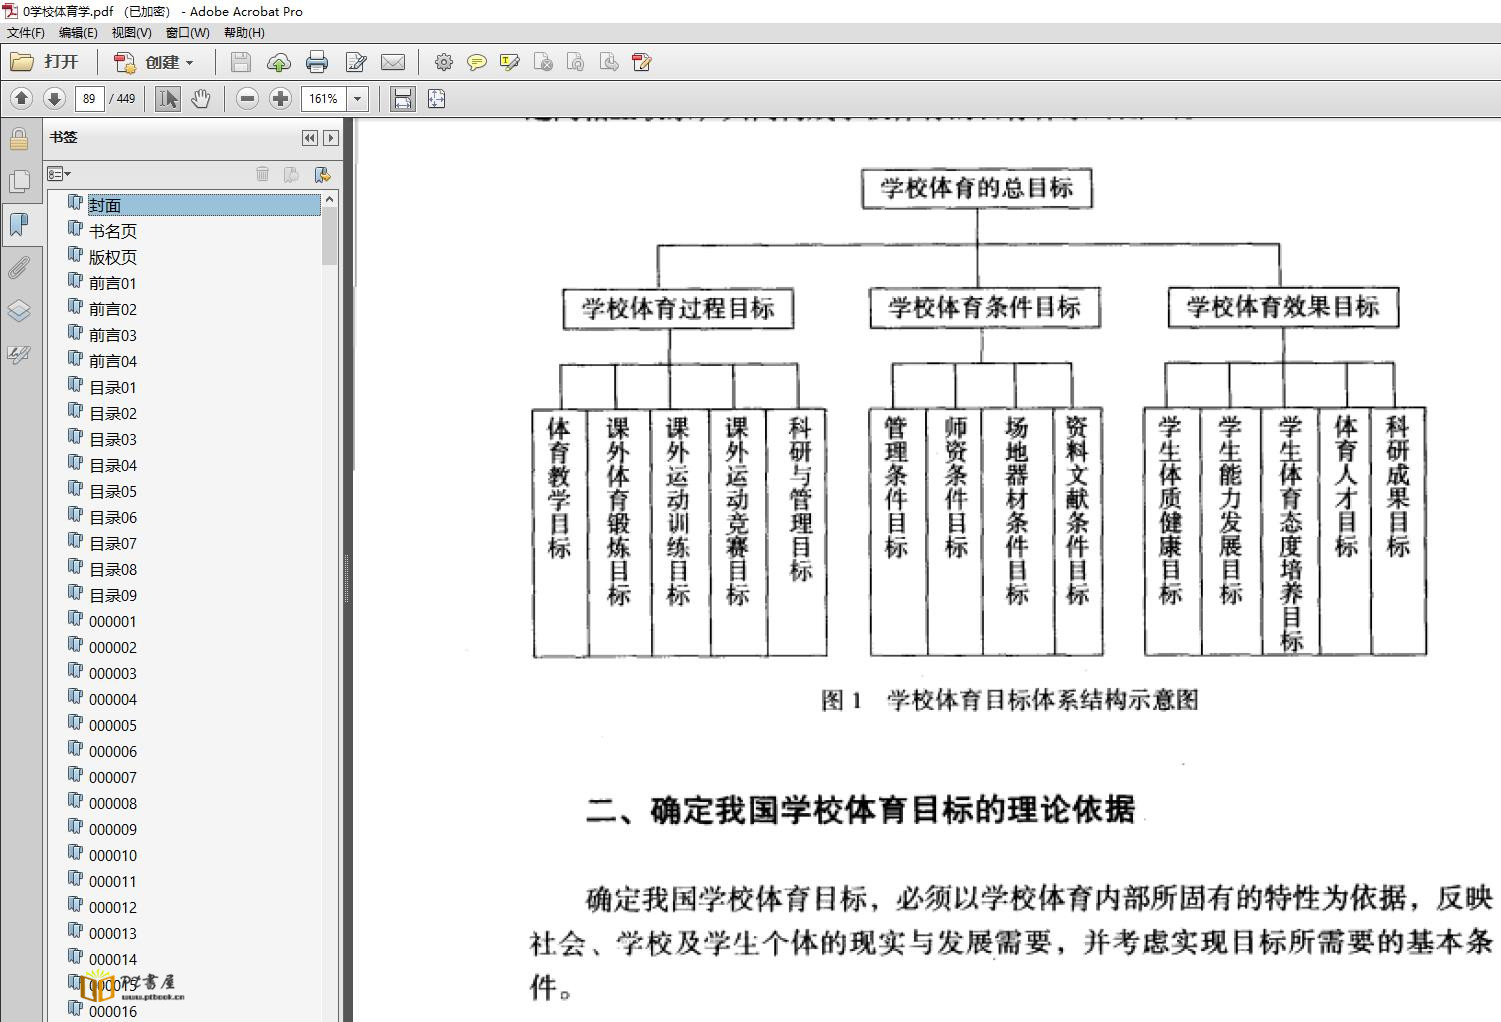The width and height of the screenshot is (1501, 1022).
Task: Select the 000008 bookmark
Action: click(x=113, y=803)
